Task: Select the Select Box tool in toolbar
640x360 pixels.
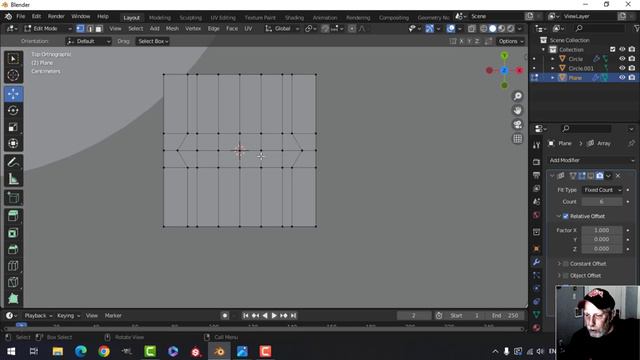Action: click(13, 59)
